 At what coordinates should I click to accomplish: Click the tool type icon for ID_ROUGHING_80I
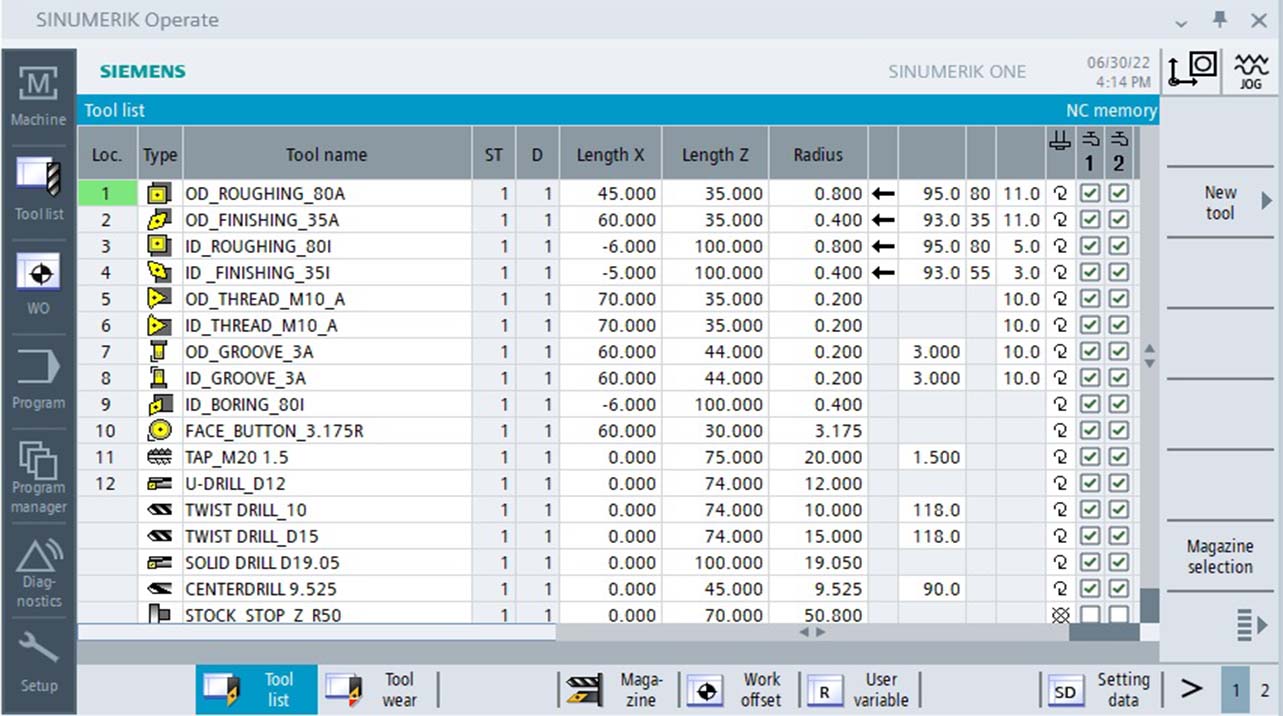pyautogui.click(x=158, y=246)
